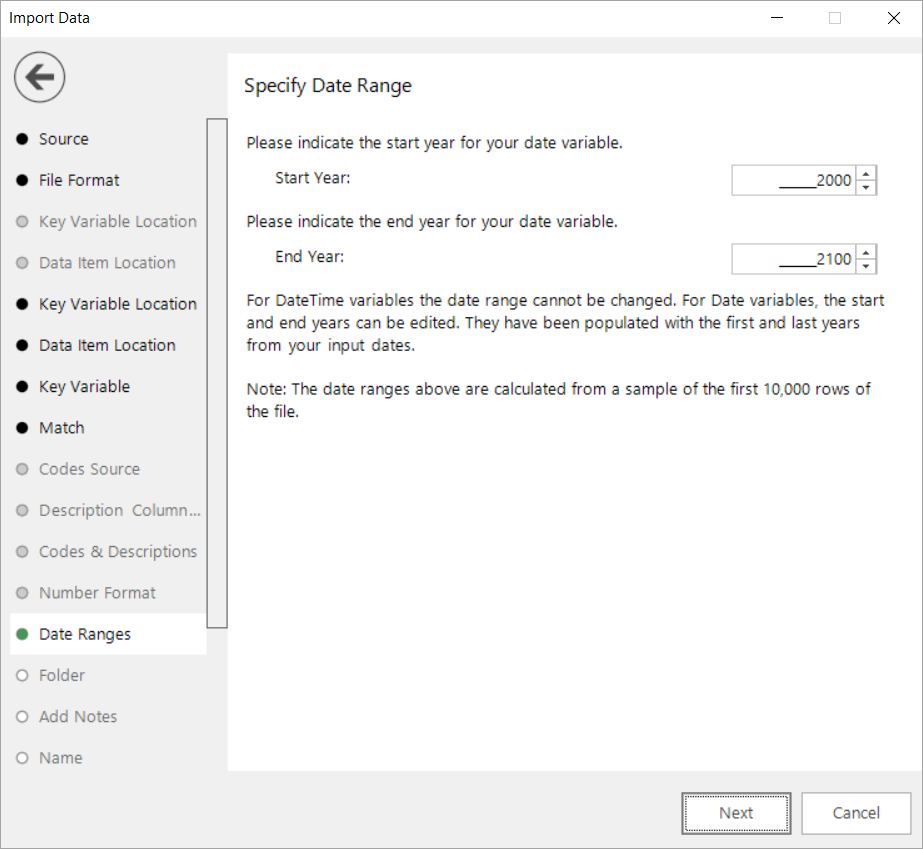Screen dimensions: 923x849
Task: Close the Import Data window
Action: 894,18
